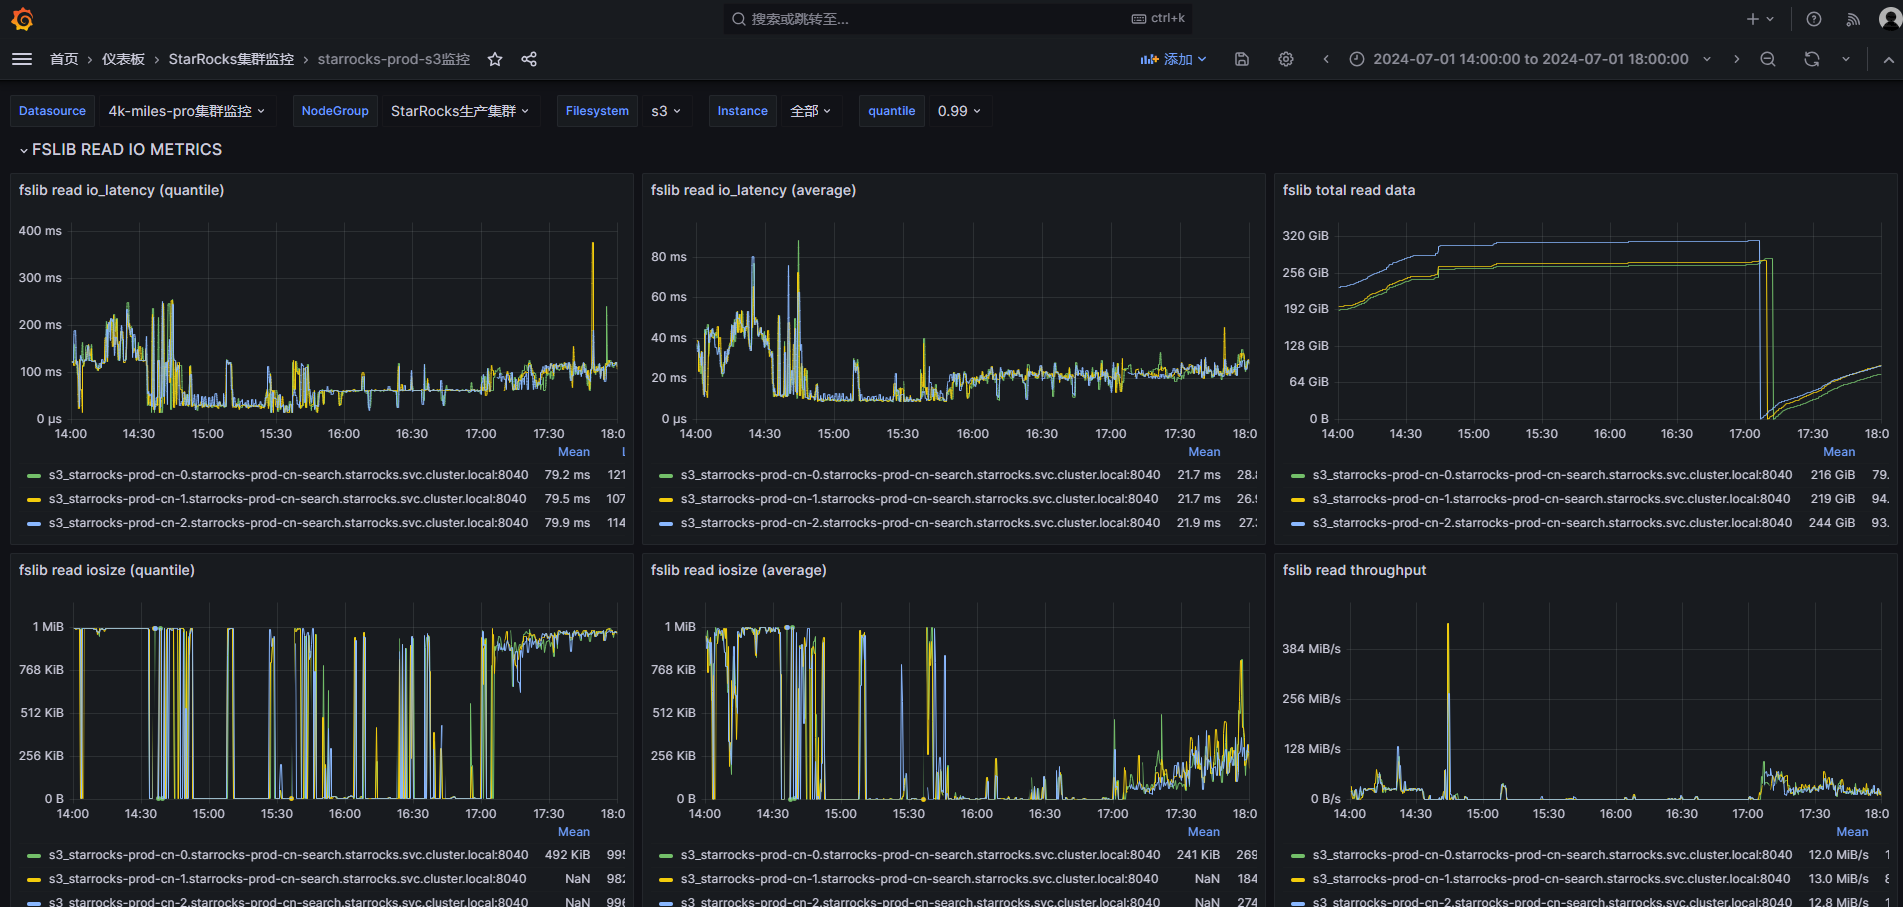Screen dimensions: 1903x907
Task: Toggle cn-0 series in io_latency average legend
Action: (x=920, y=475)
